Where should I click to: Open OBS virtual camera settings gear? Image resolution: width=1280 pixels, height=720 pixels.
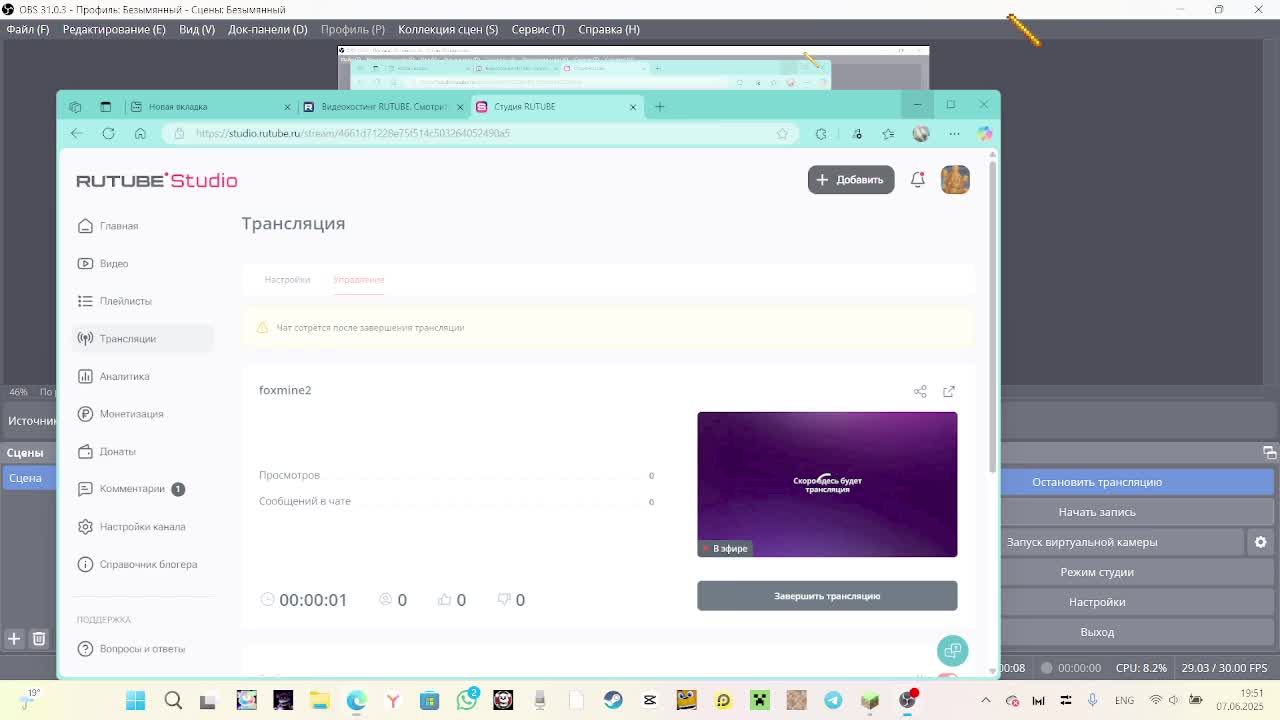1260,542
